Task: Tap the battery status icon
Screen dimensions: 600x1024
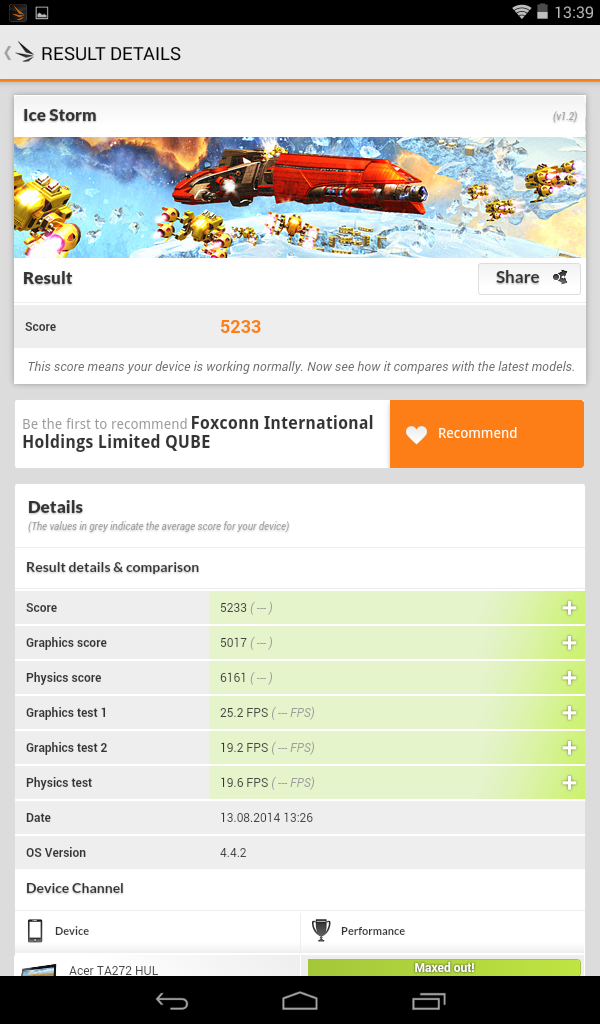Action: pos(542,12)
